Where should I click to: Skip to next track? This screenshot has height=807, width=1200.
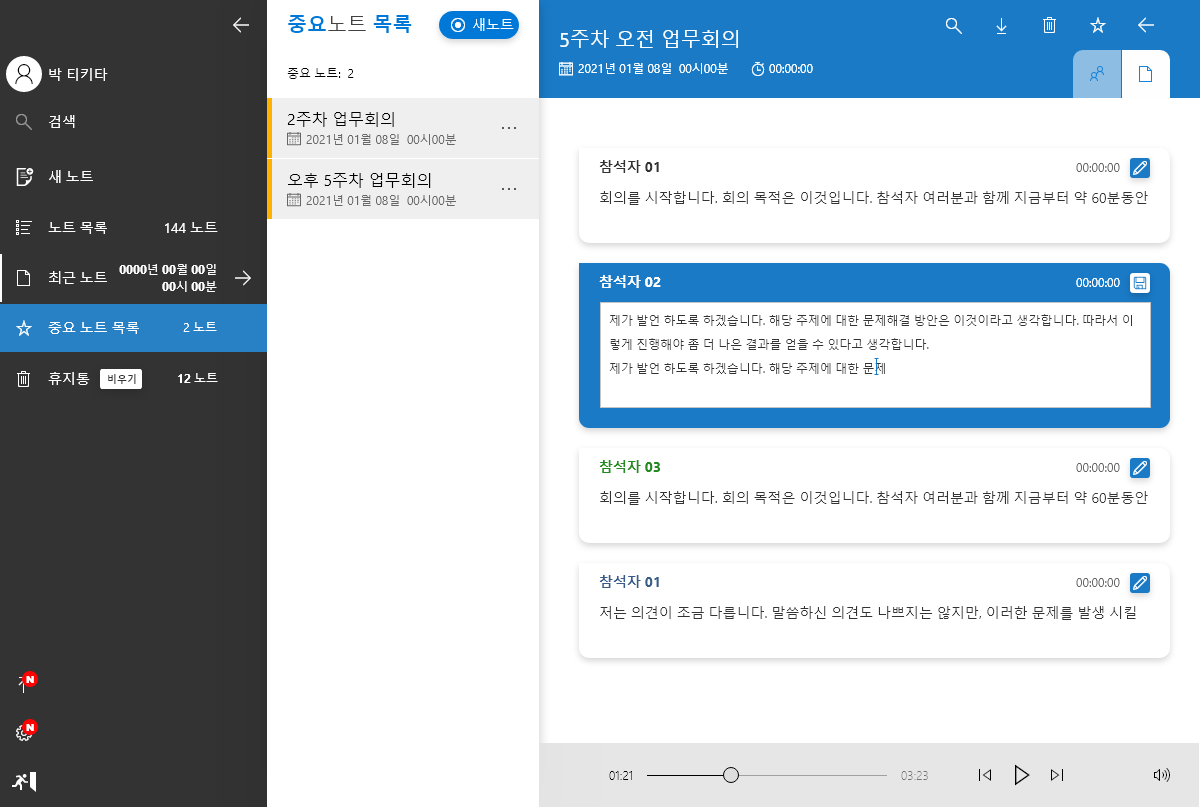(x=1057, y=775)
